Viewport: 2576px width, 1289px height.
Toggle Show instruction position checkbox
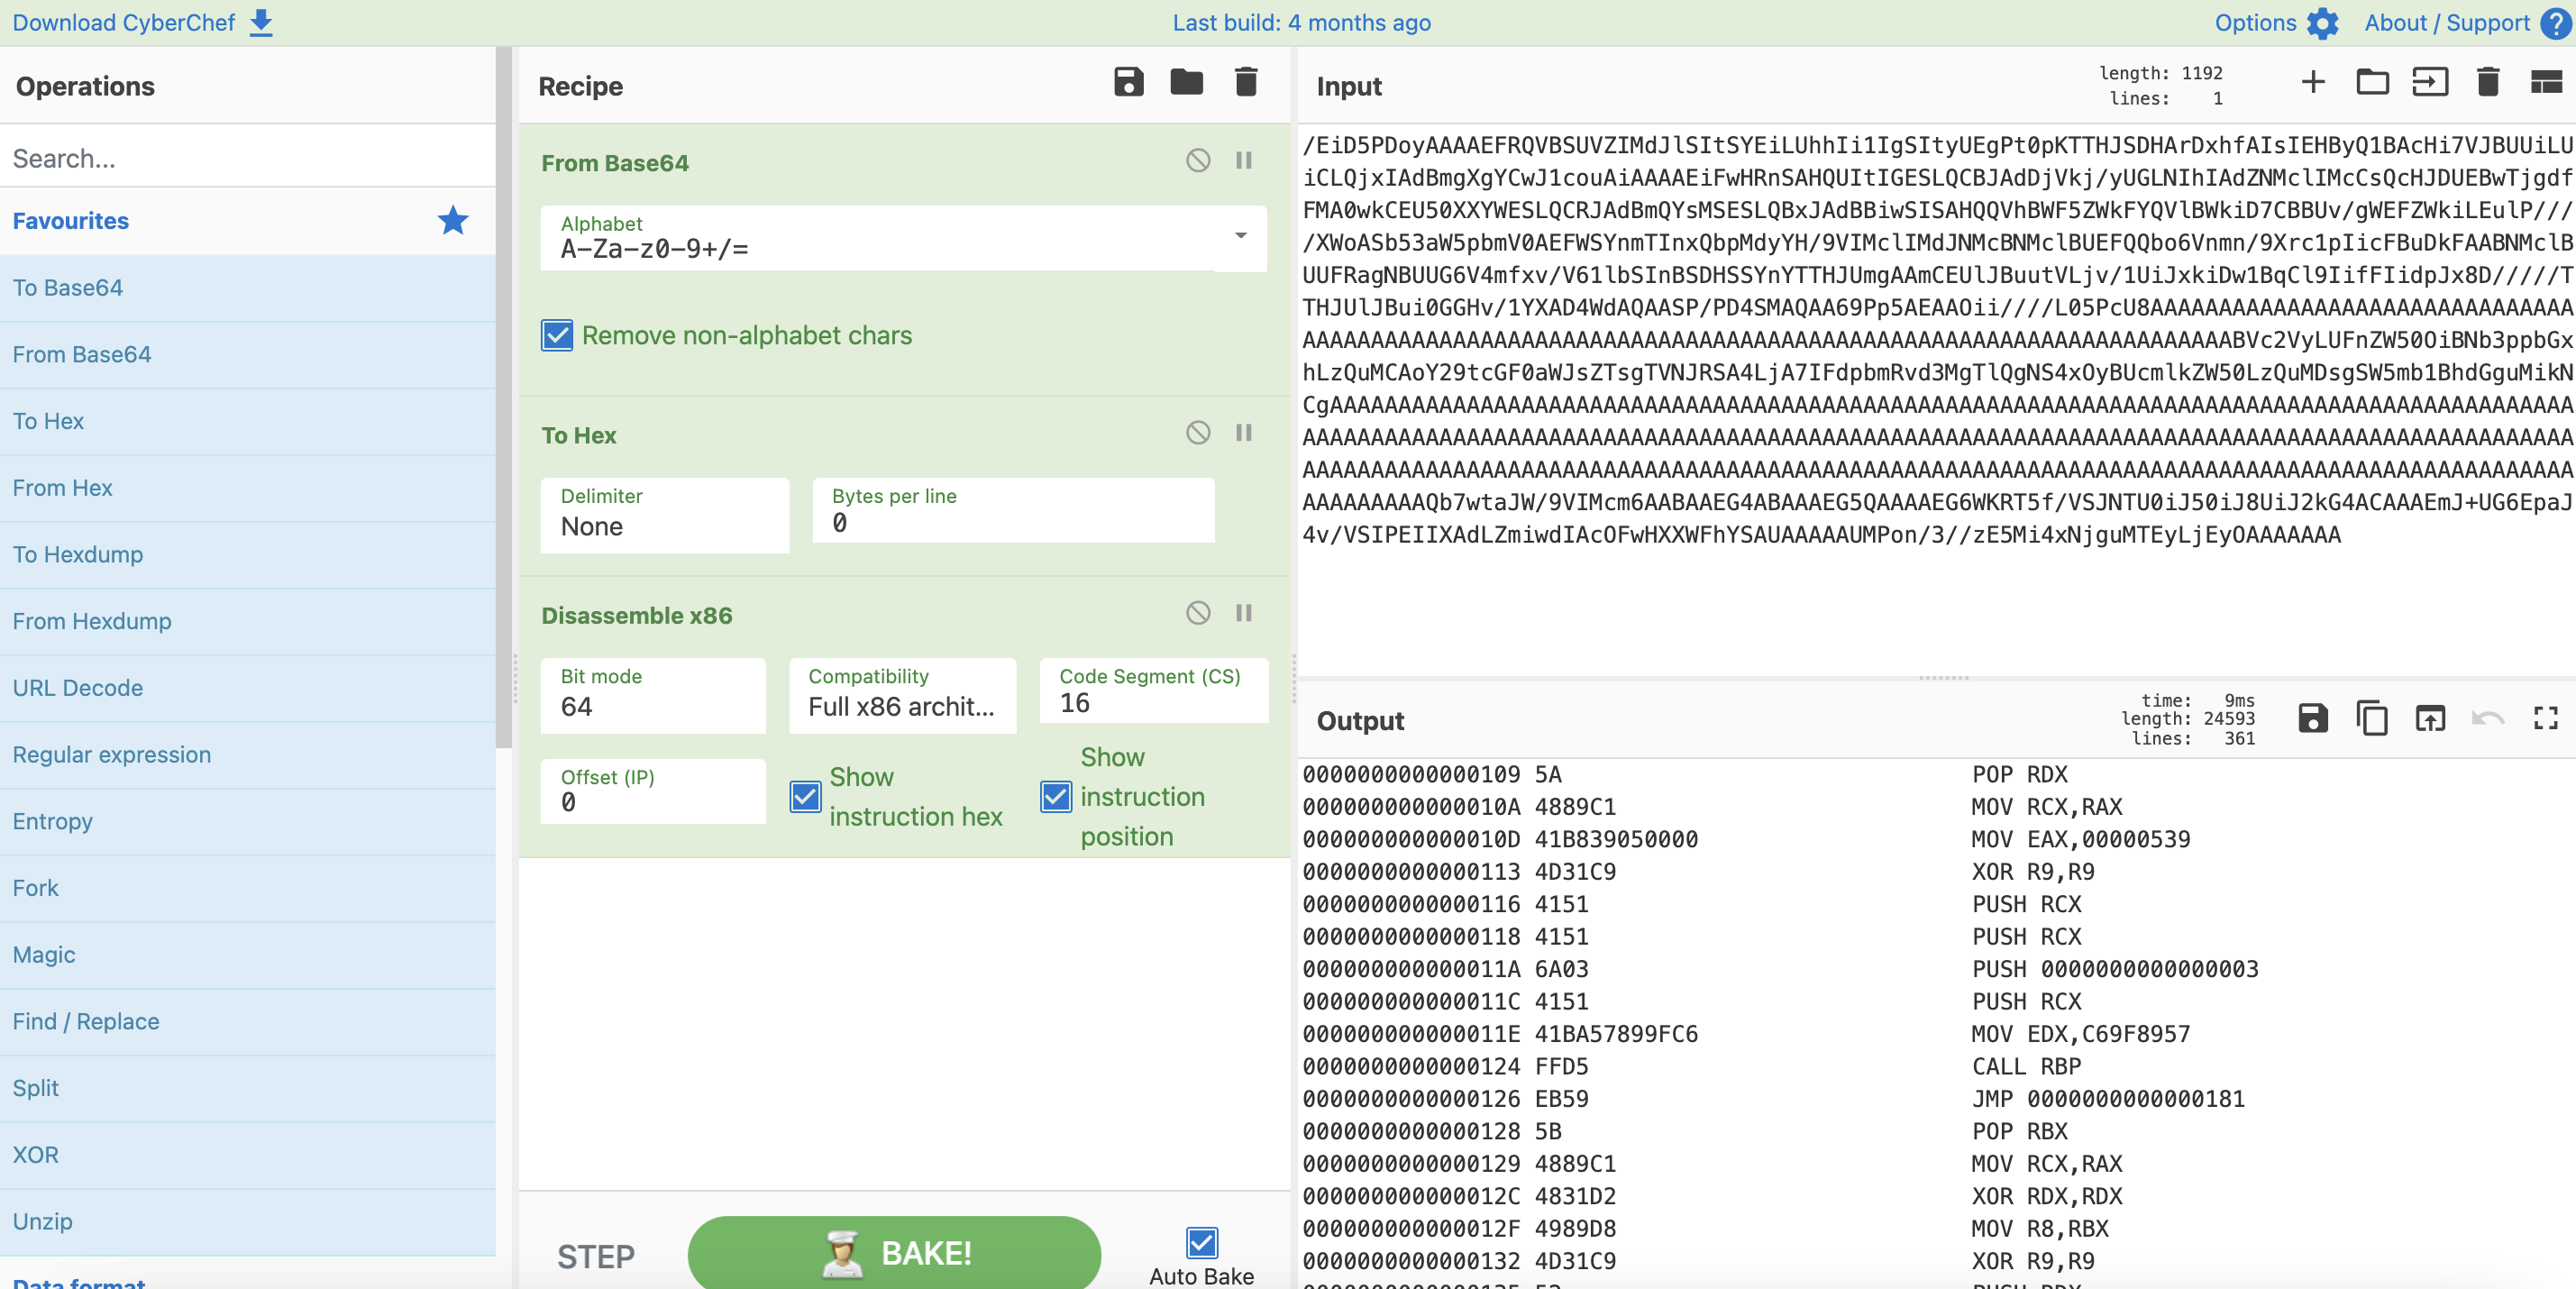(1056, 797)
